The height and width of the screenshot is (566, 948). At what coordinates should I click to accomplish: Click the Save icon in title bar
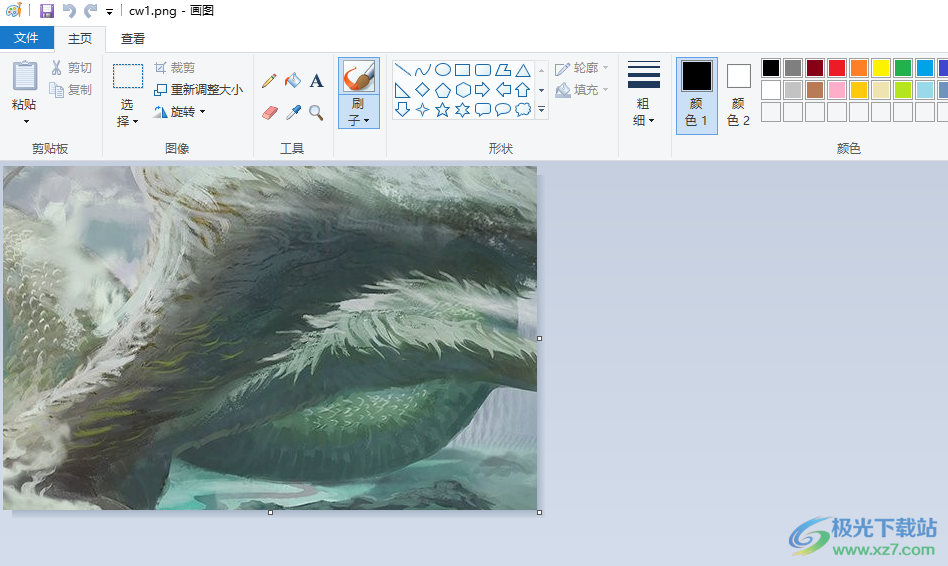(x=47, y=10)
